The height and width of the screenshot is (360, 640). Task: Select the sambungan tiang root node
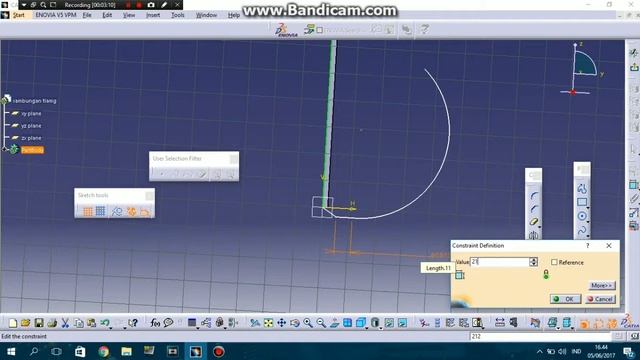pos(34,101)
